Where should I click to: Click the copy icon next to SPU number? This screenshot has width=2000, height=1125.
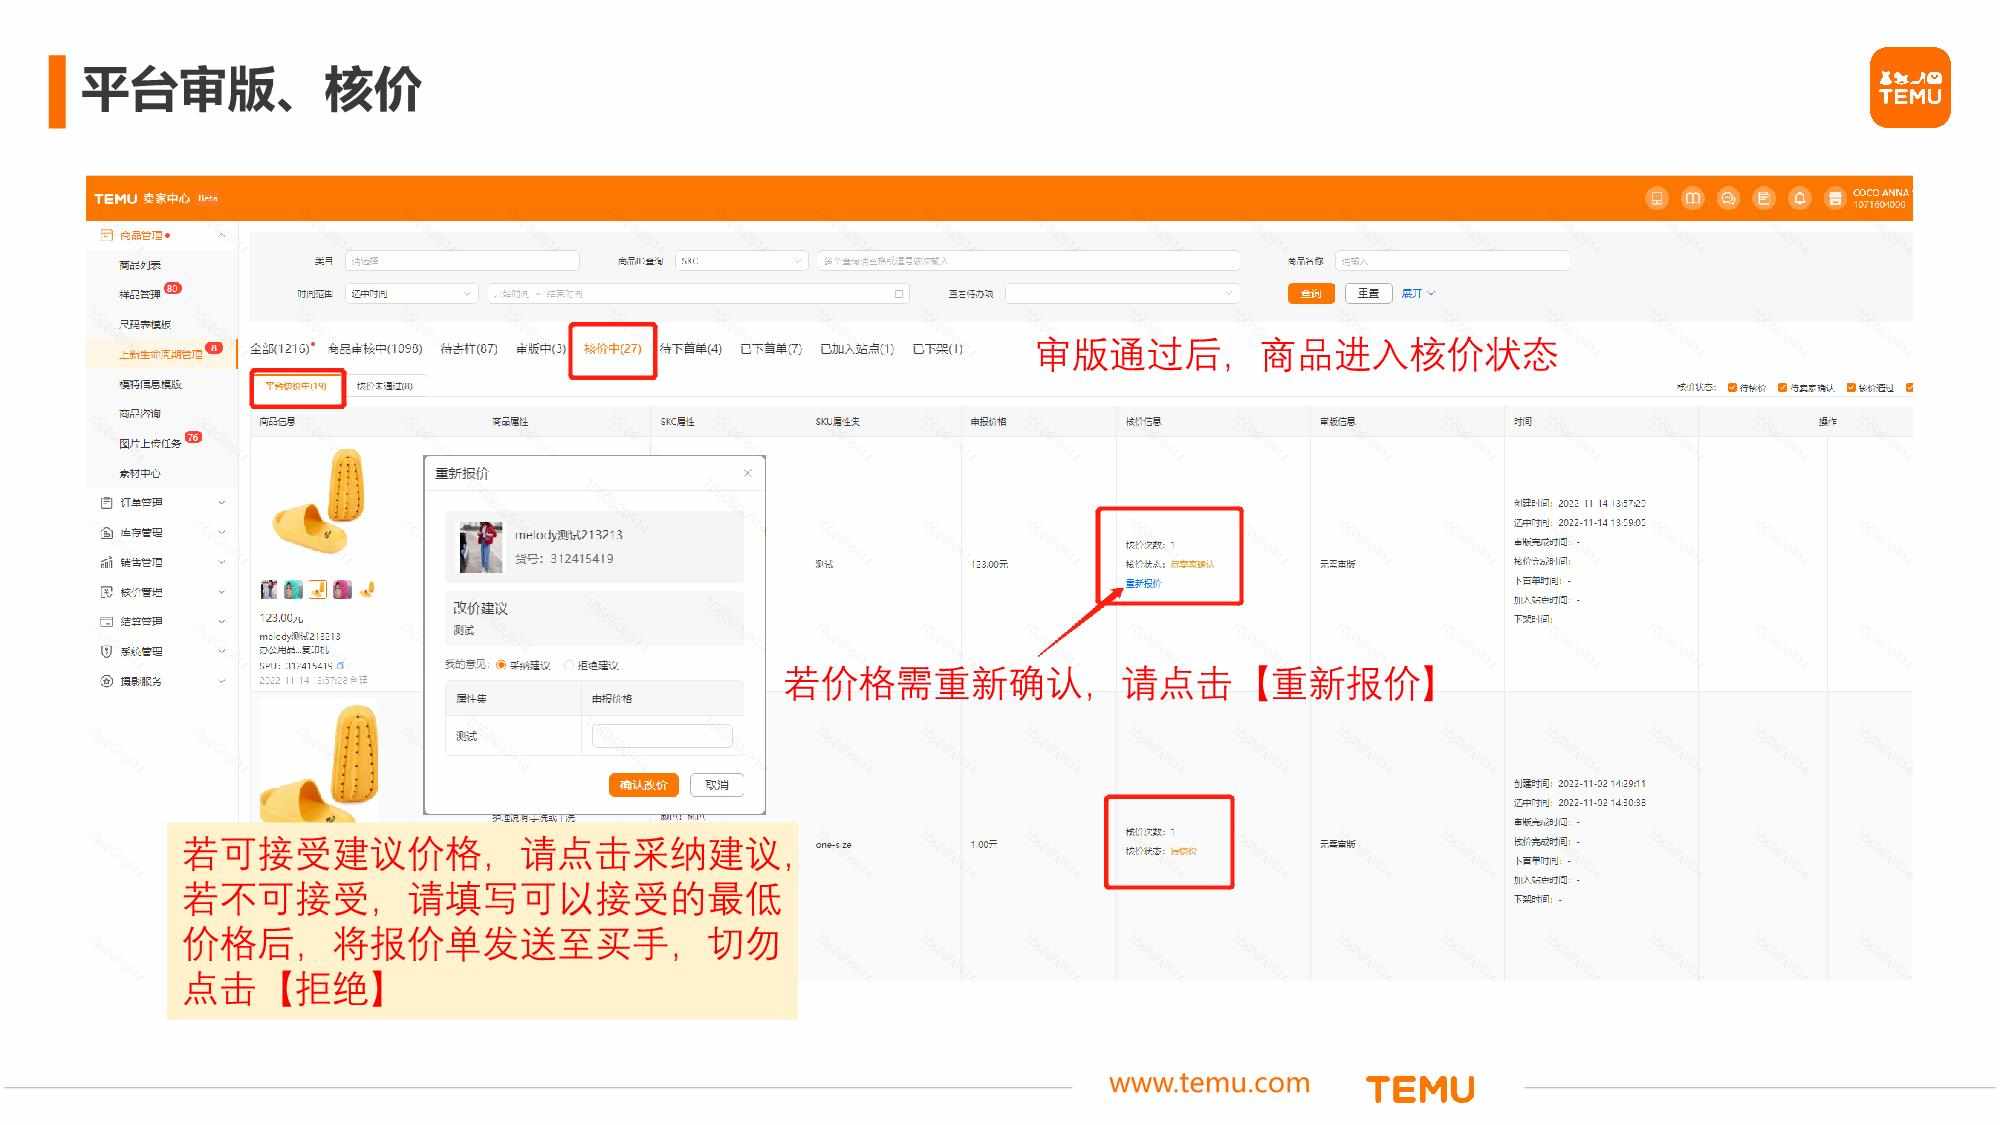click(x=341, y=665)
